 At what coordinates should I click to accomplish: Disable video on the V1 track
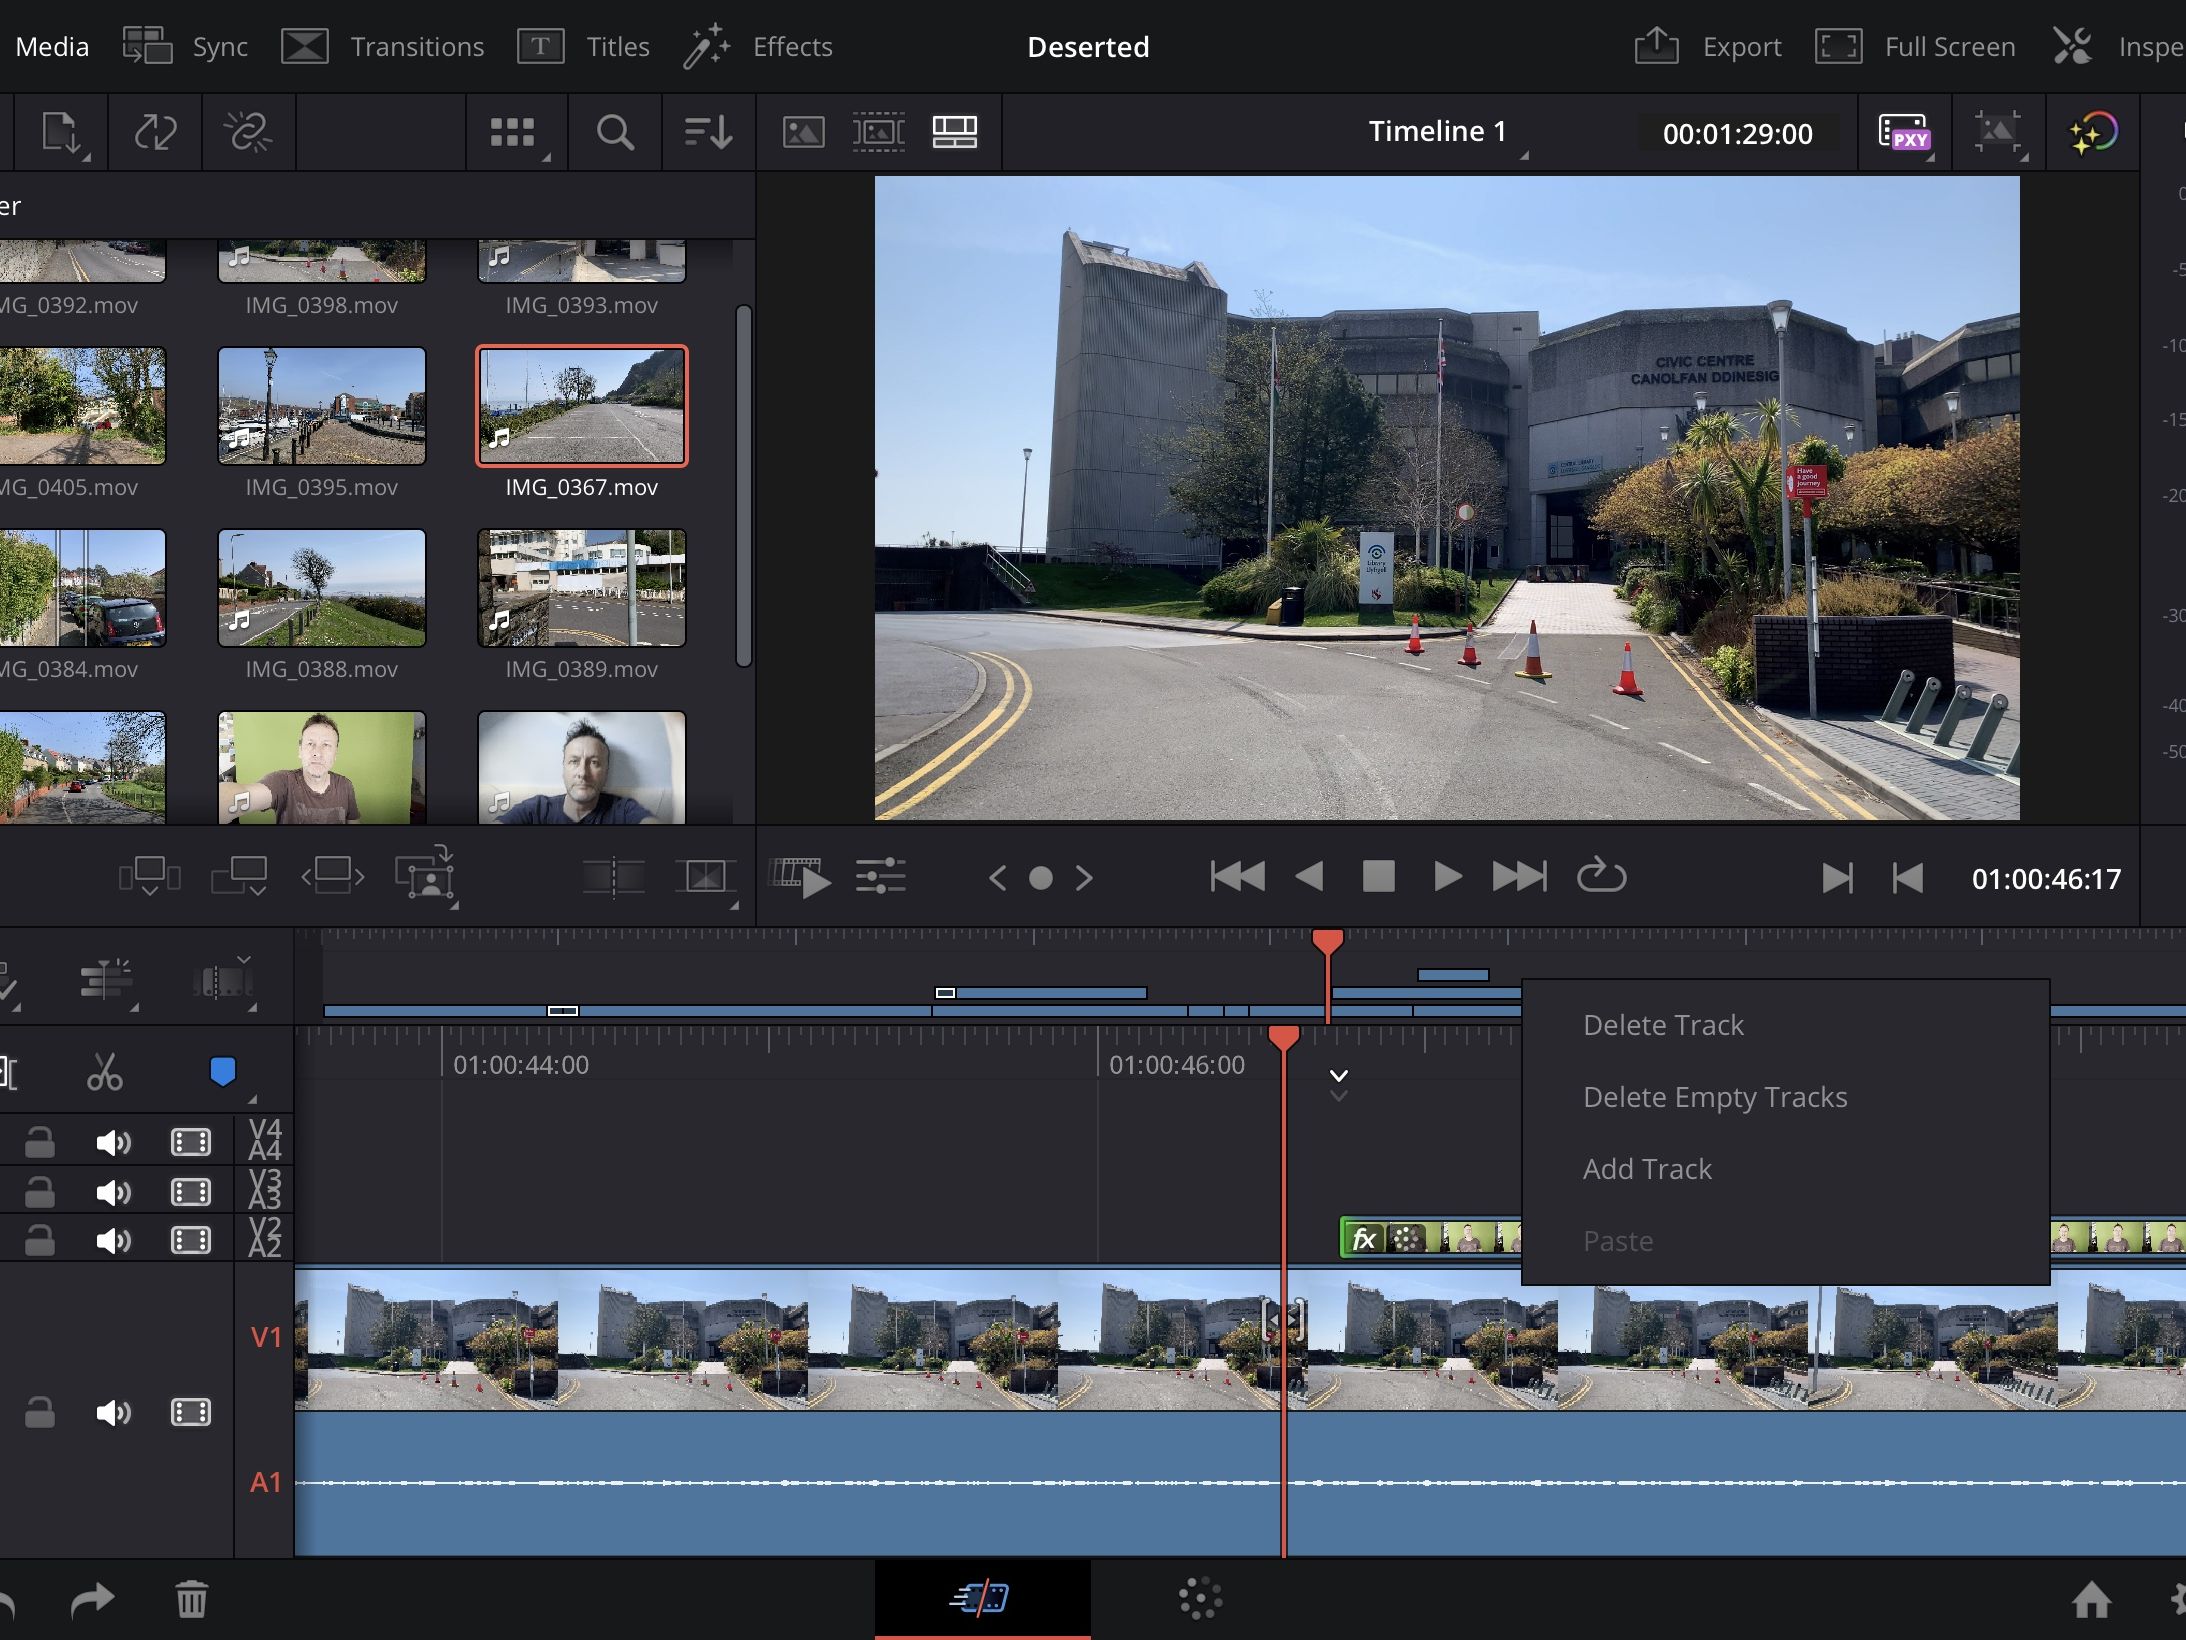[x=190, y=1412]
